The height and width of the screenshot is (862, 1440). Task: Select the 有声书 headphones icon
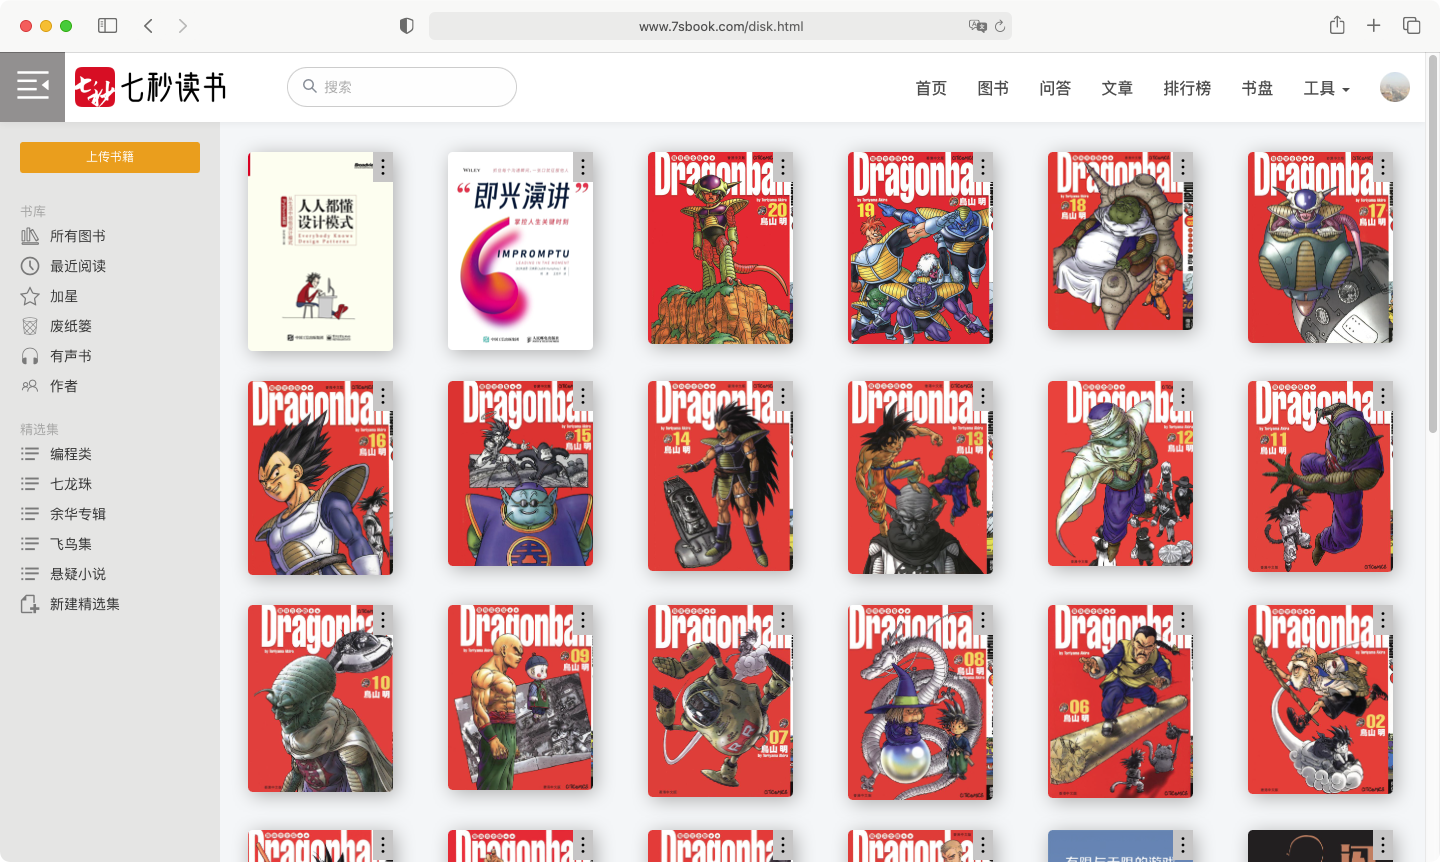point(30,356)
